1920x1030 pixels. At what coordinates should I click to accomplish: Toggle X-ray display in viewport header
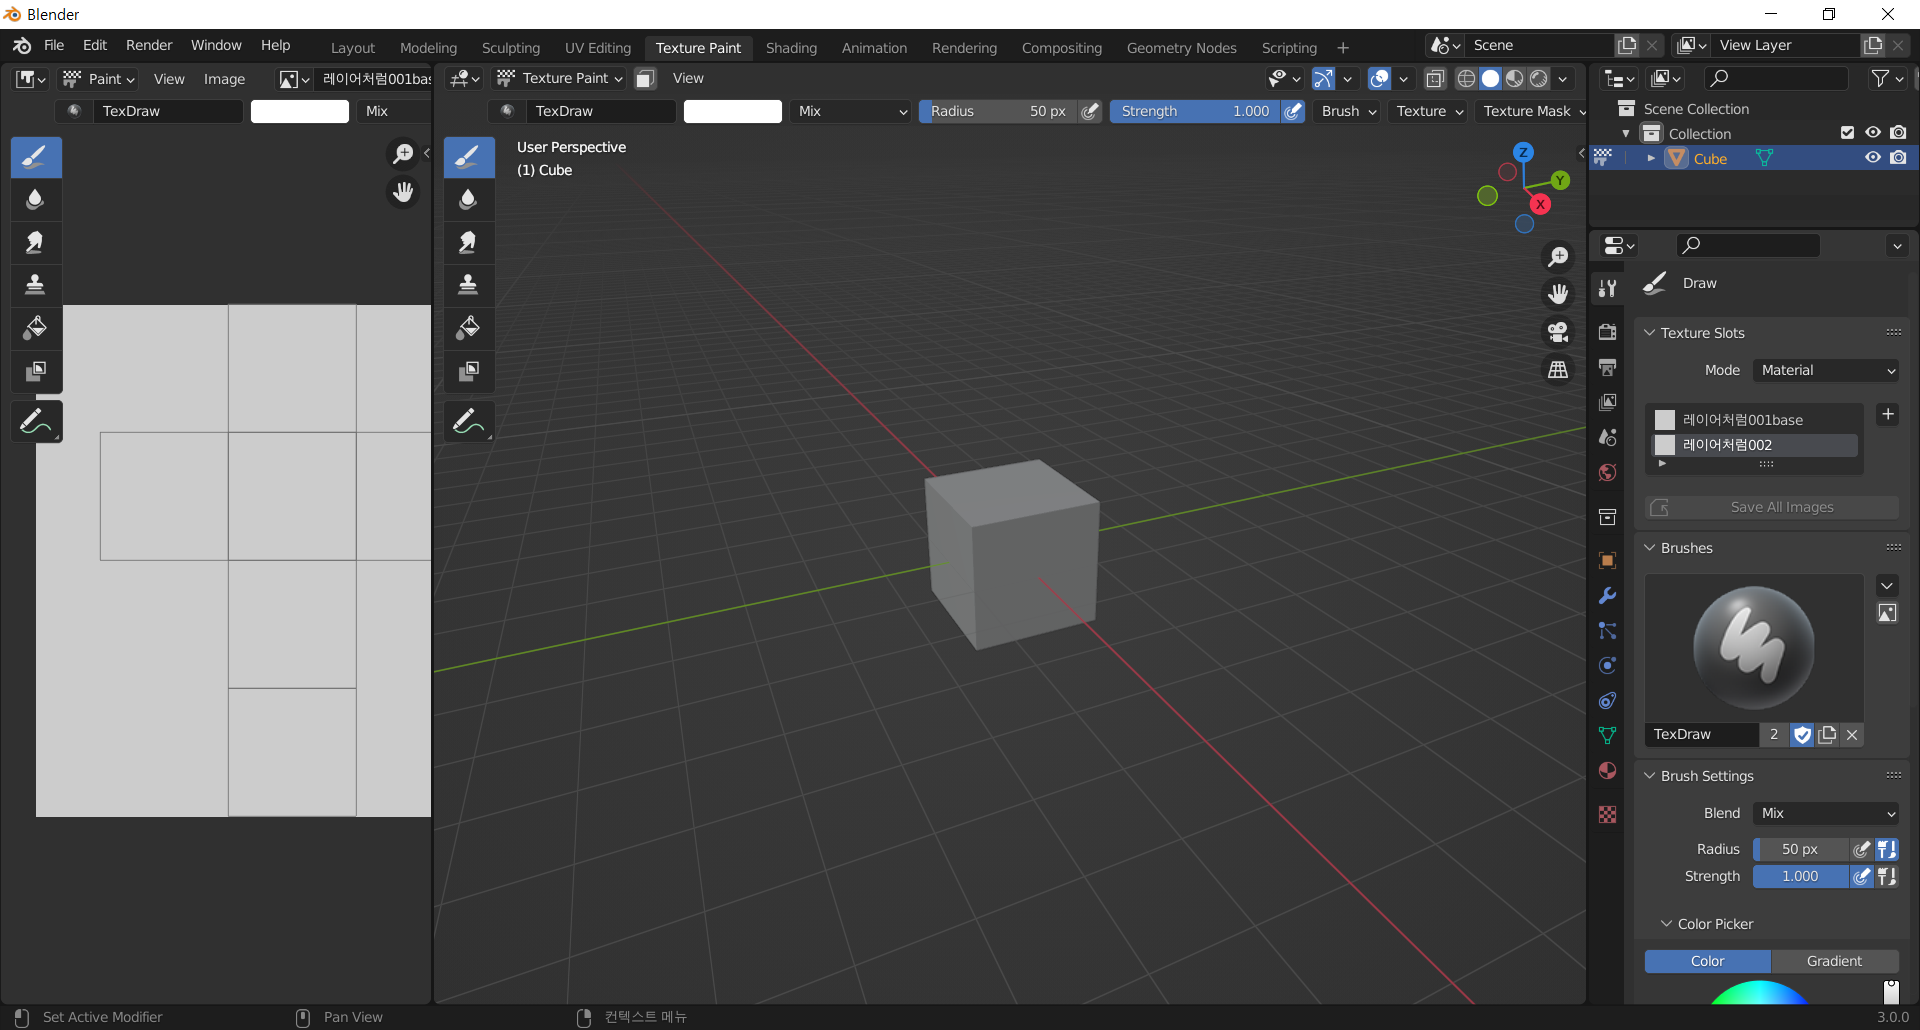click(x=1435, y=78)
